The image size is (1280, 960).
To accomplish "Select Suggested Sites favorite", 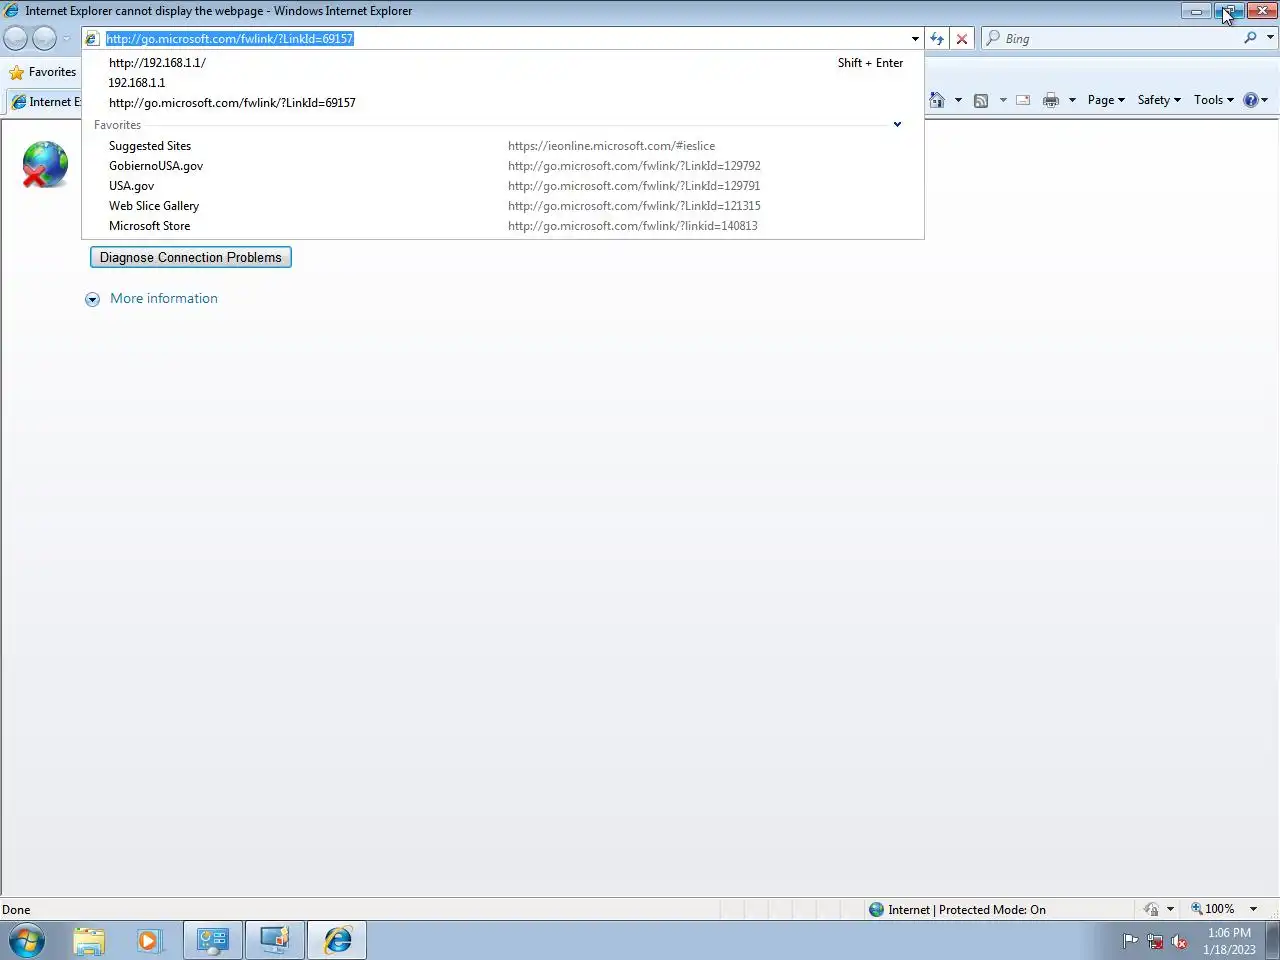I will (x=503, y=146).
